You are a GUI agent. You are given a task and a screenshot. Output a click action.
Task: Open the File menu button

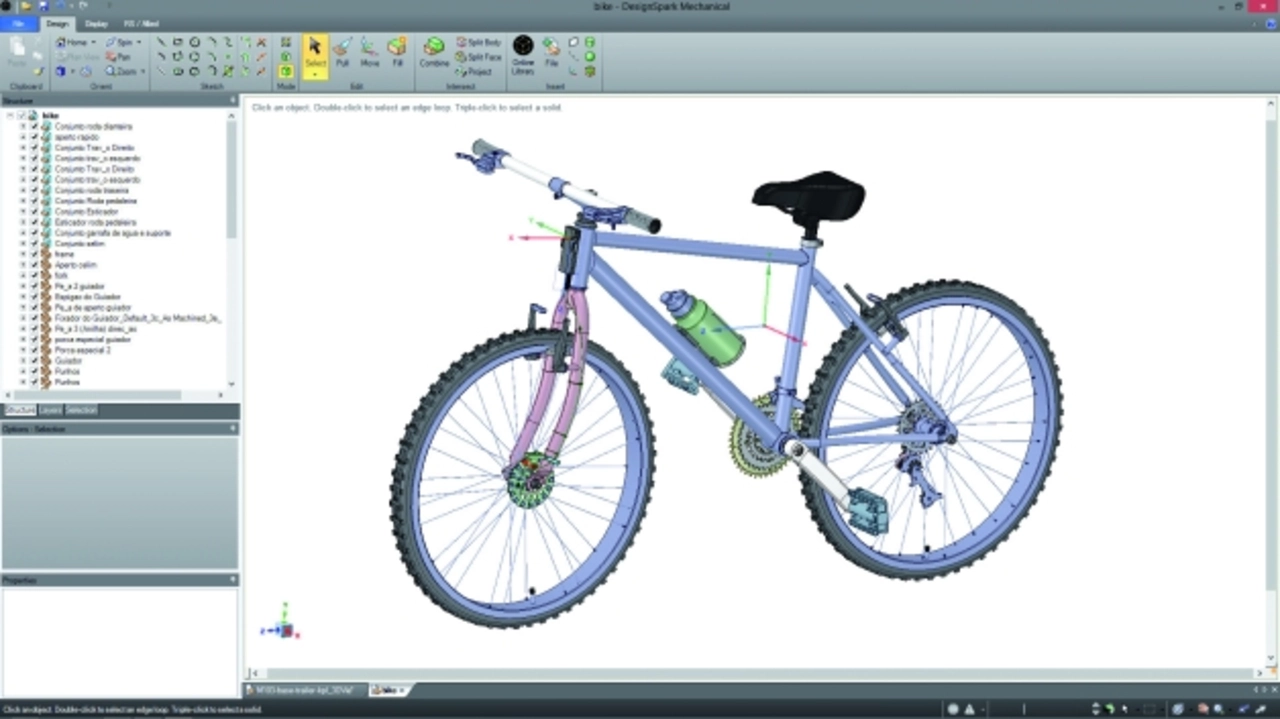[19, 23]
